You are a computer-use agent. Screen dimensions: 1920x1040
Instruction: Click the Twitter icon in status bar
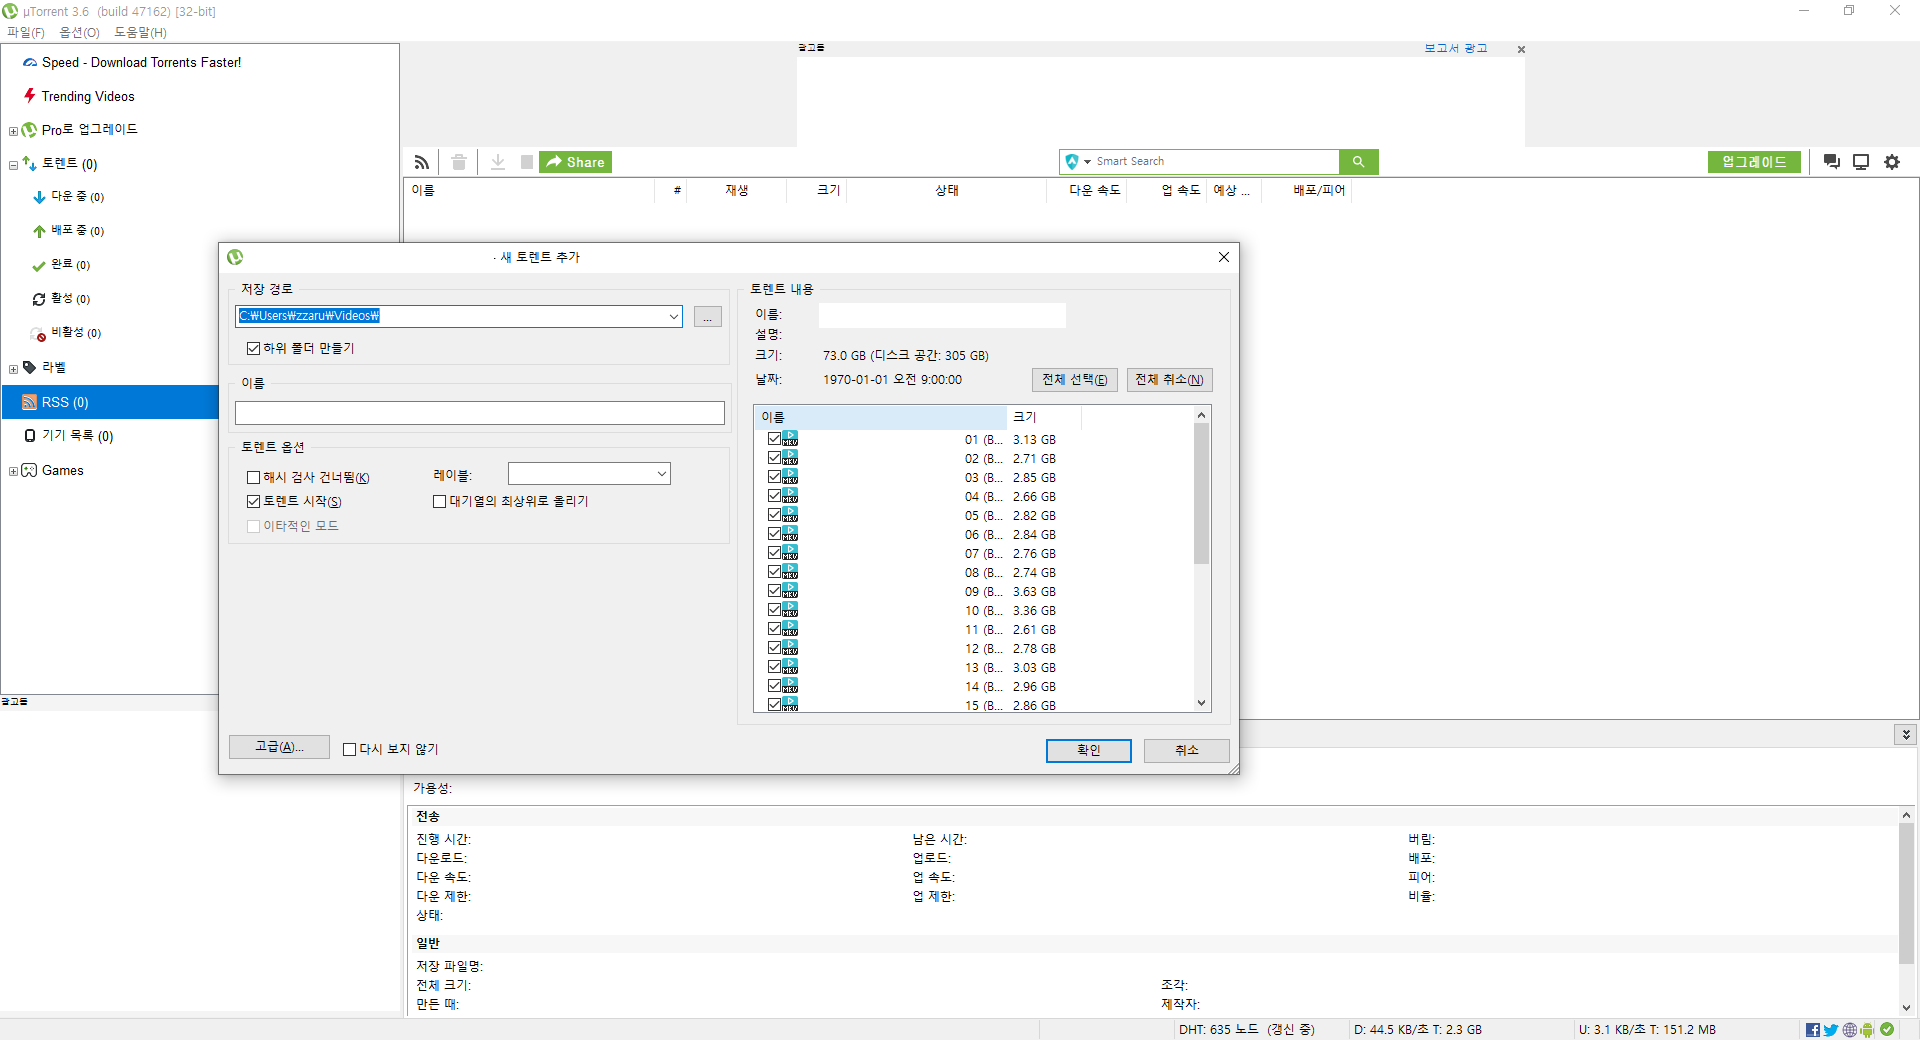click(x=1831, y=1030)
